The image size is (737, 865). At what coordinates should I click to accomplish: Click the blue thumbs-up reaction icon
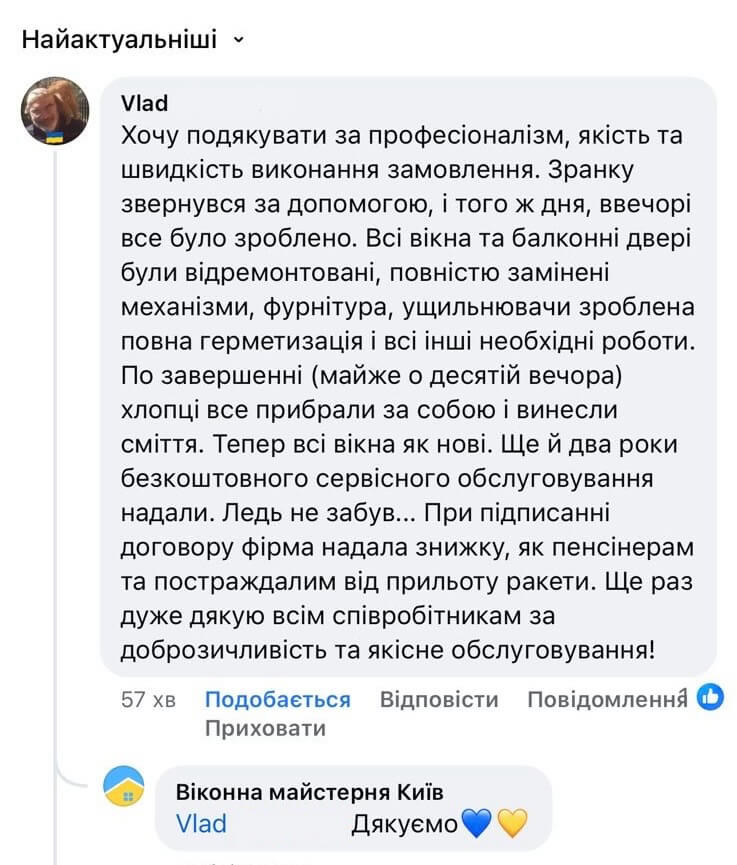point(710,697)
